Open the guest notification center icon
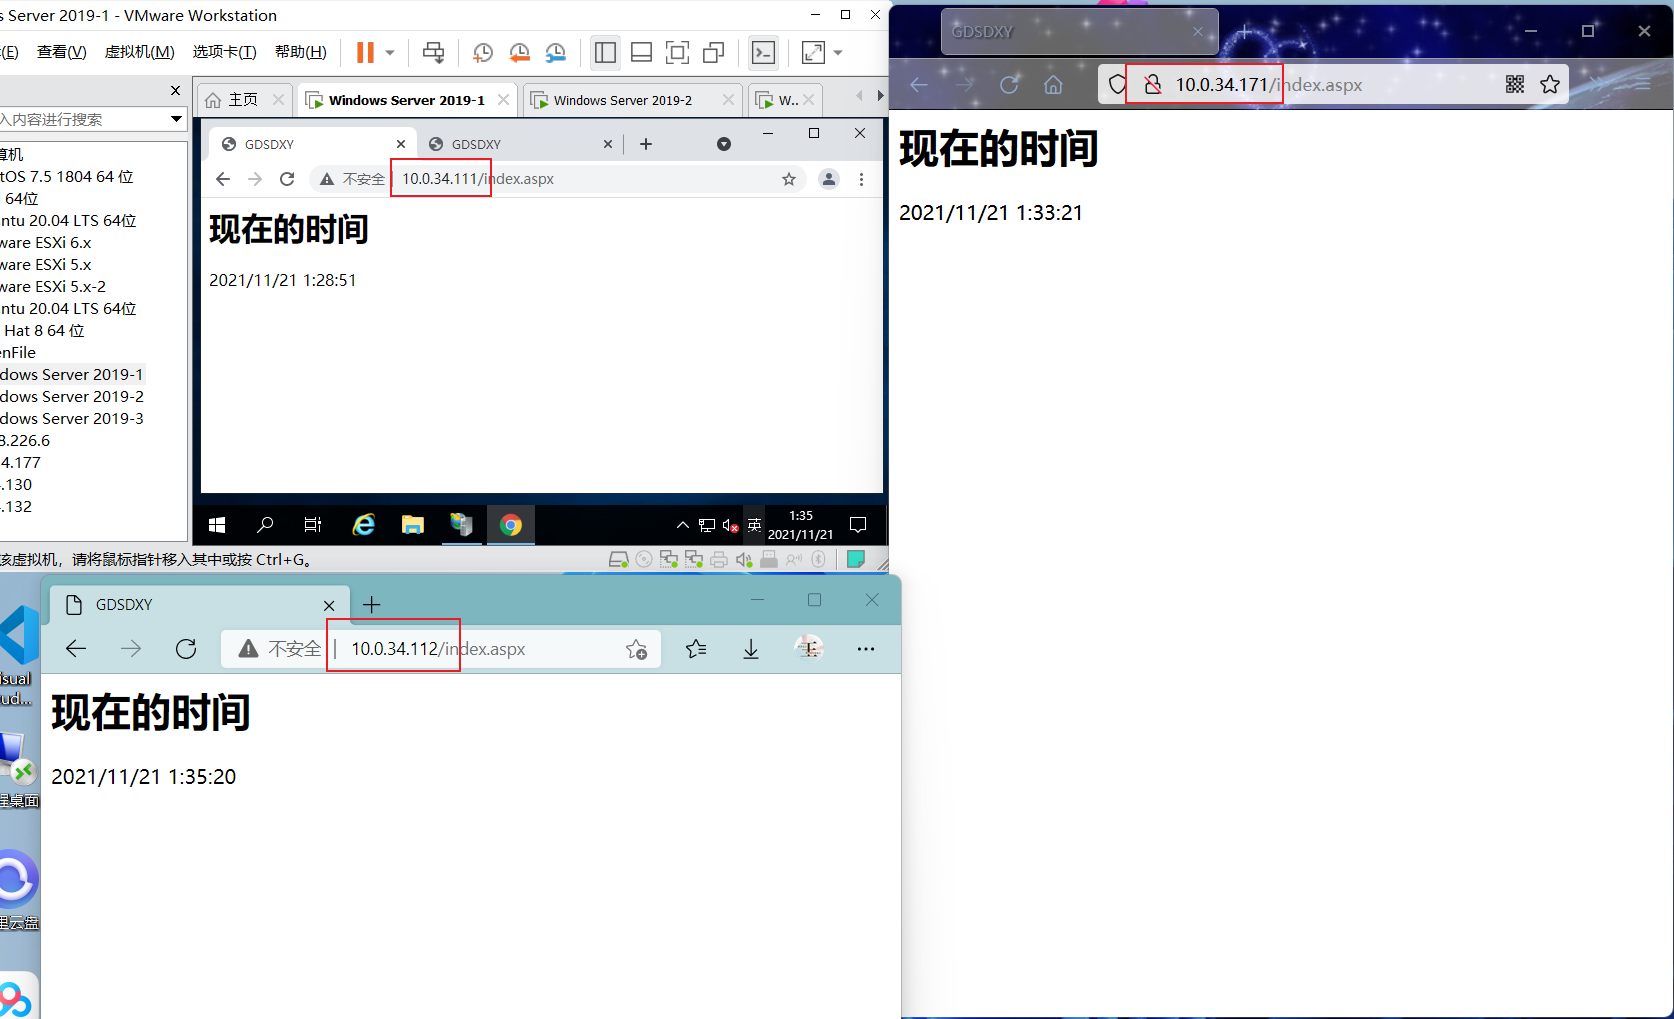1674x1019 pixels. (x=858, y=525)
